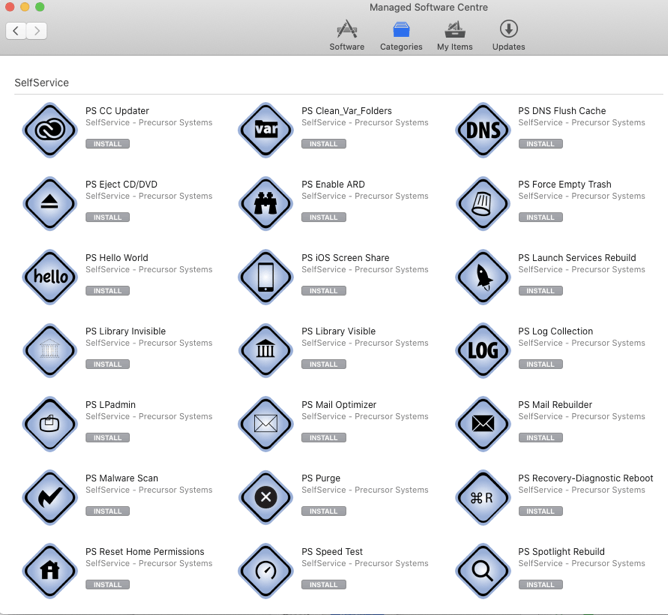This screenshot has width=668, height=615.
Task: Open the Categories toolbar tab
Action: [x=401, y=35]
